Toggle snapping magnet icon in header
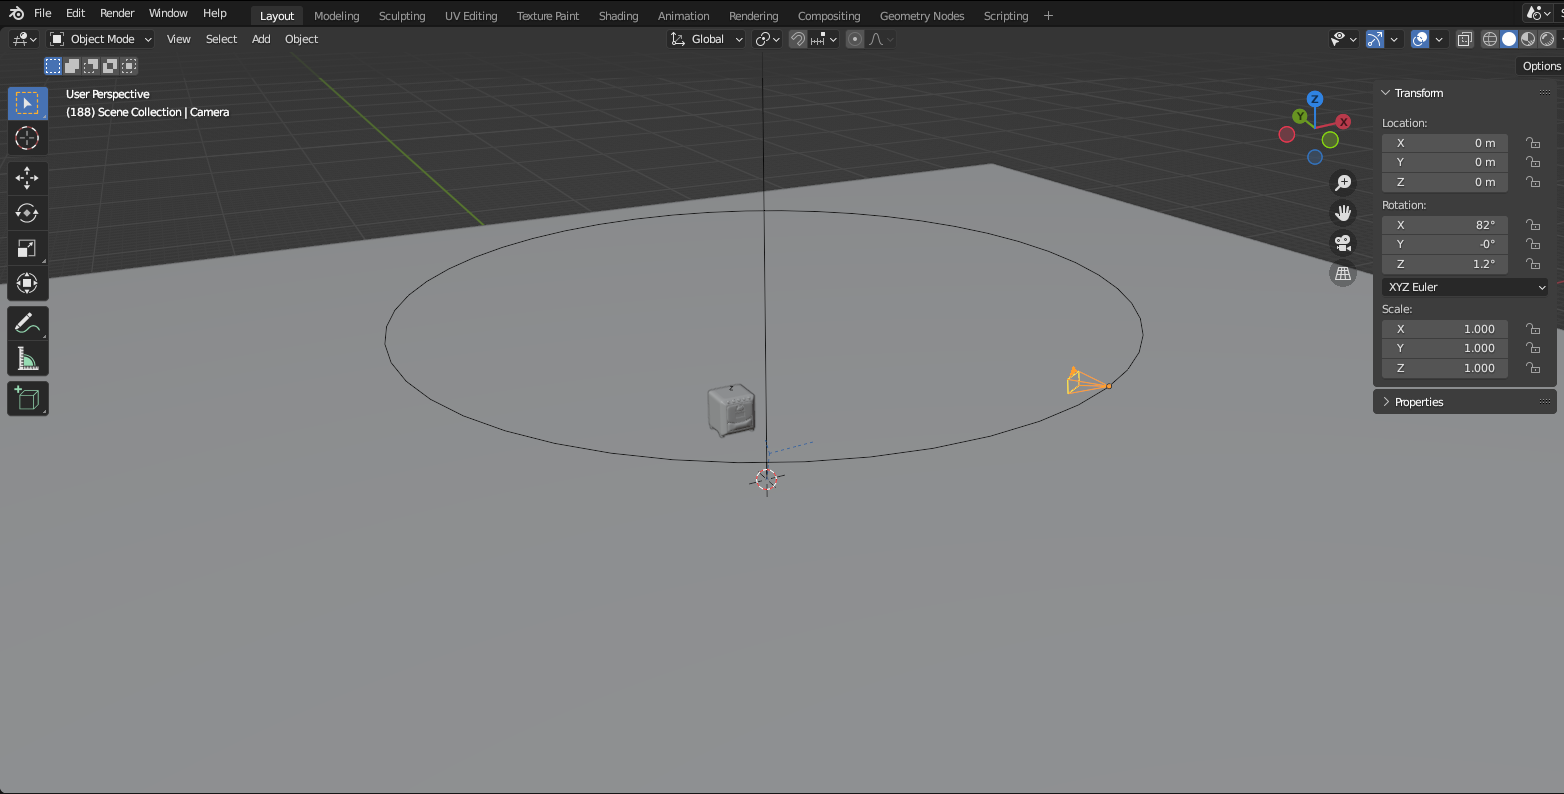This screenshot has width=1564, height=794. click(798, 39)
